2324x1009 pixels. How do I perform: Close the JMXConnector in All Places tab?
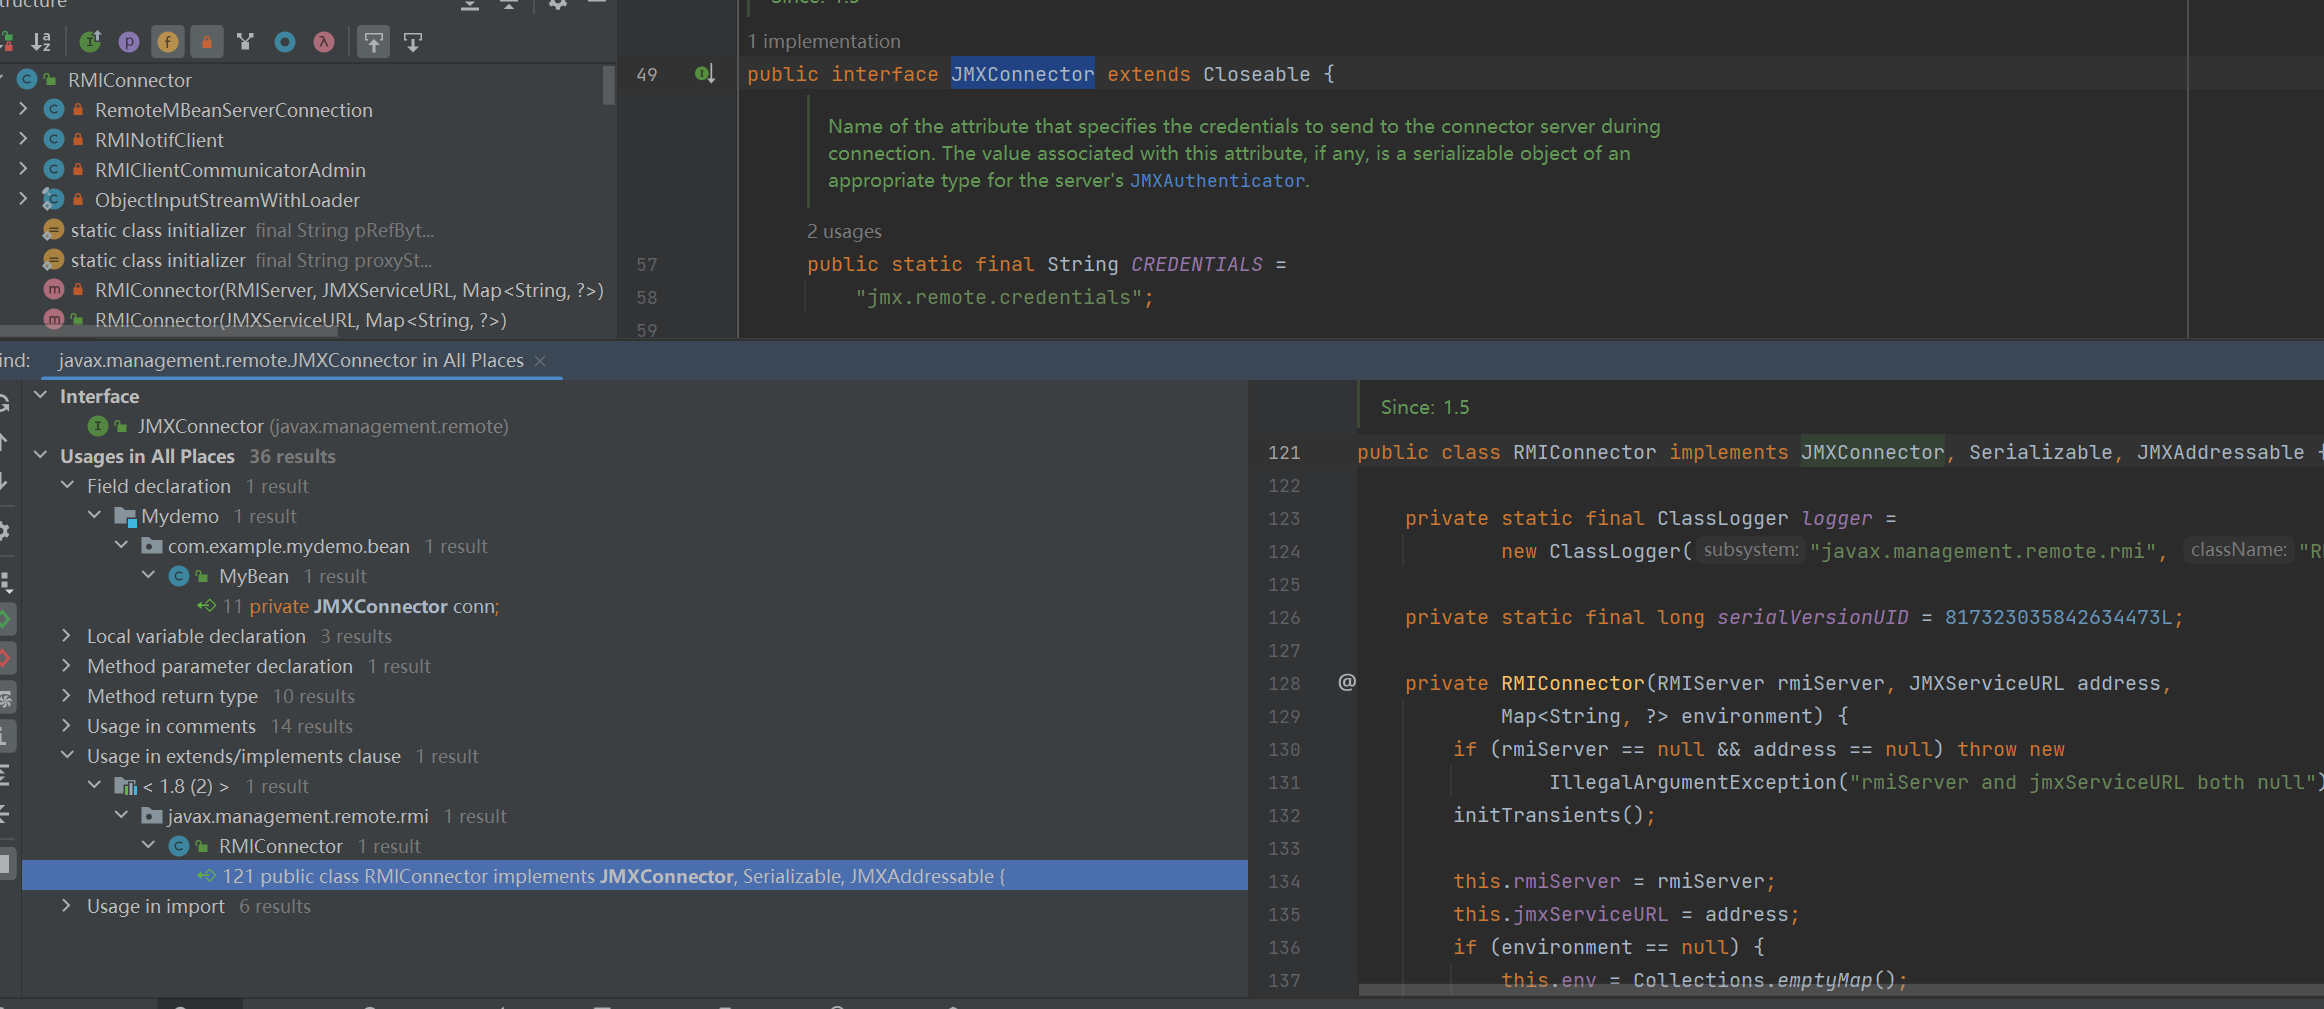[x=540, y=361]
